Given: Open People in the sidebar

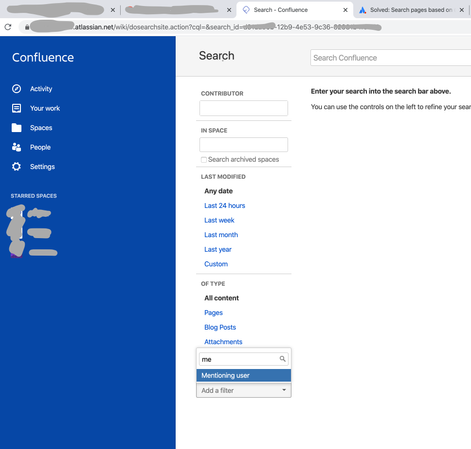Looking at the screenshot, I should point(40,147).
